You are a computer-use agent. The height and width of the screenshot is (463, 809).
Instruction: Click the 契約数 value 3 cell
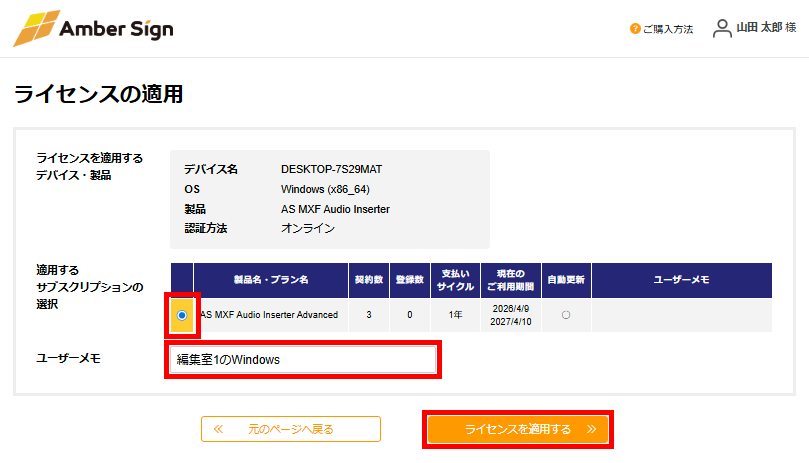coord(369,315)
